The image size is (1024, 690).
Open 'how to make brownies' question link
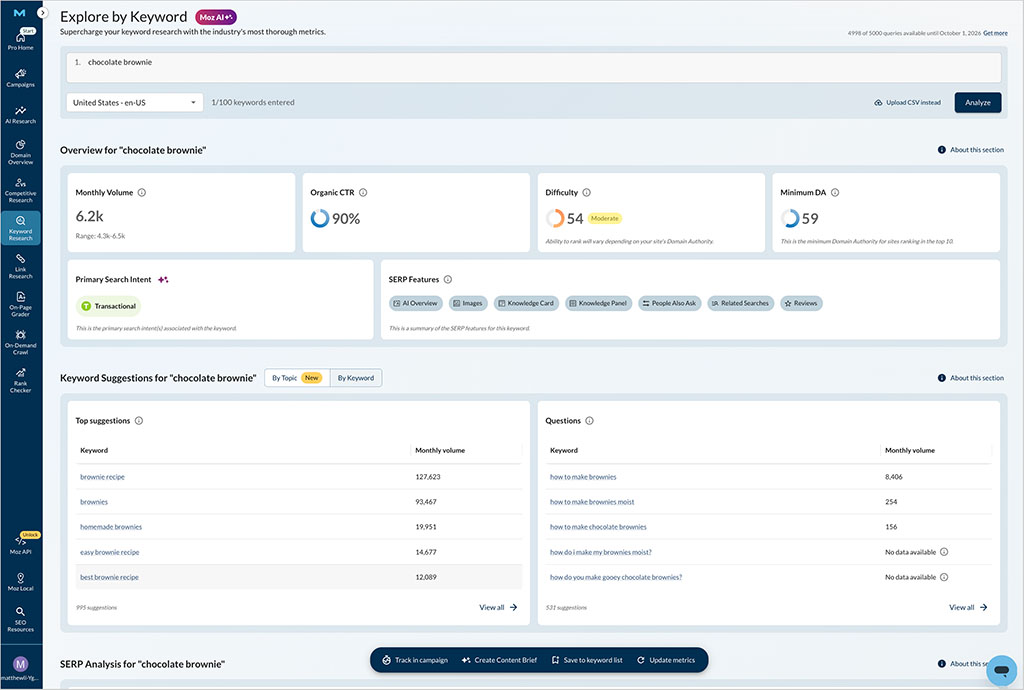pos(583,477)
